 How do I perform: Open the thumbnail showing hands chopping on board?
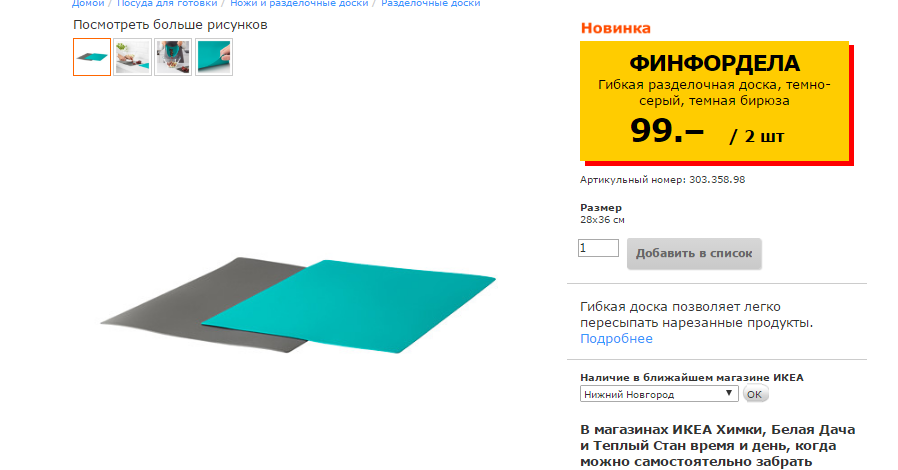pyautogui.click(x=132, y=57)
